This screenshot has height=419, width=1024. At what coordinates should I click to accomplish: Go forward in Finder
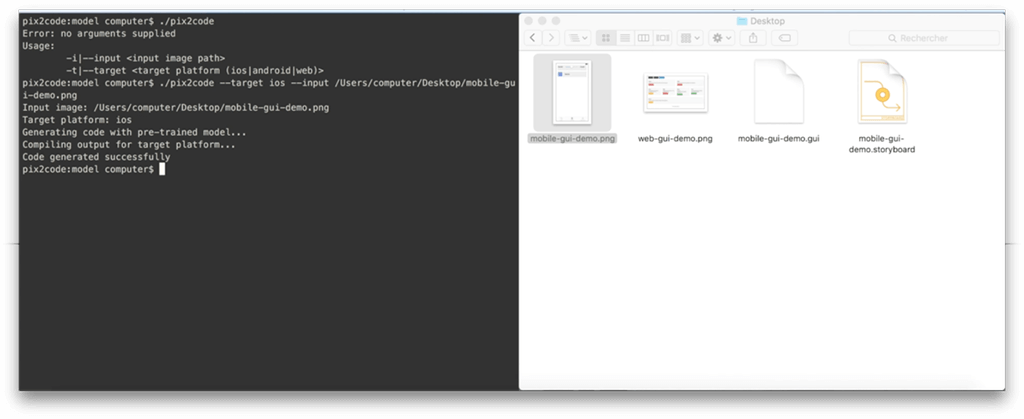pos(551,38)
